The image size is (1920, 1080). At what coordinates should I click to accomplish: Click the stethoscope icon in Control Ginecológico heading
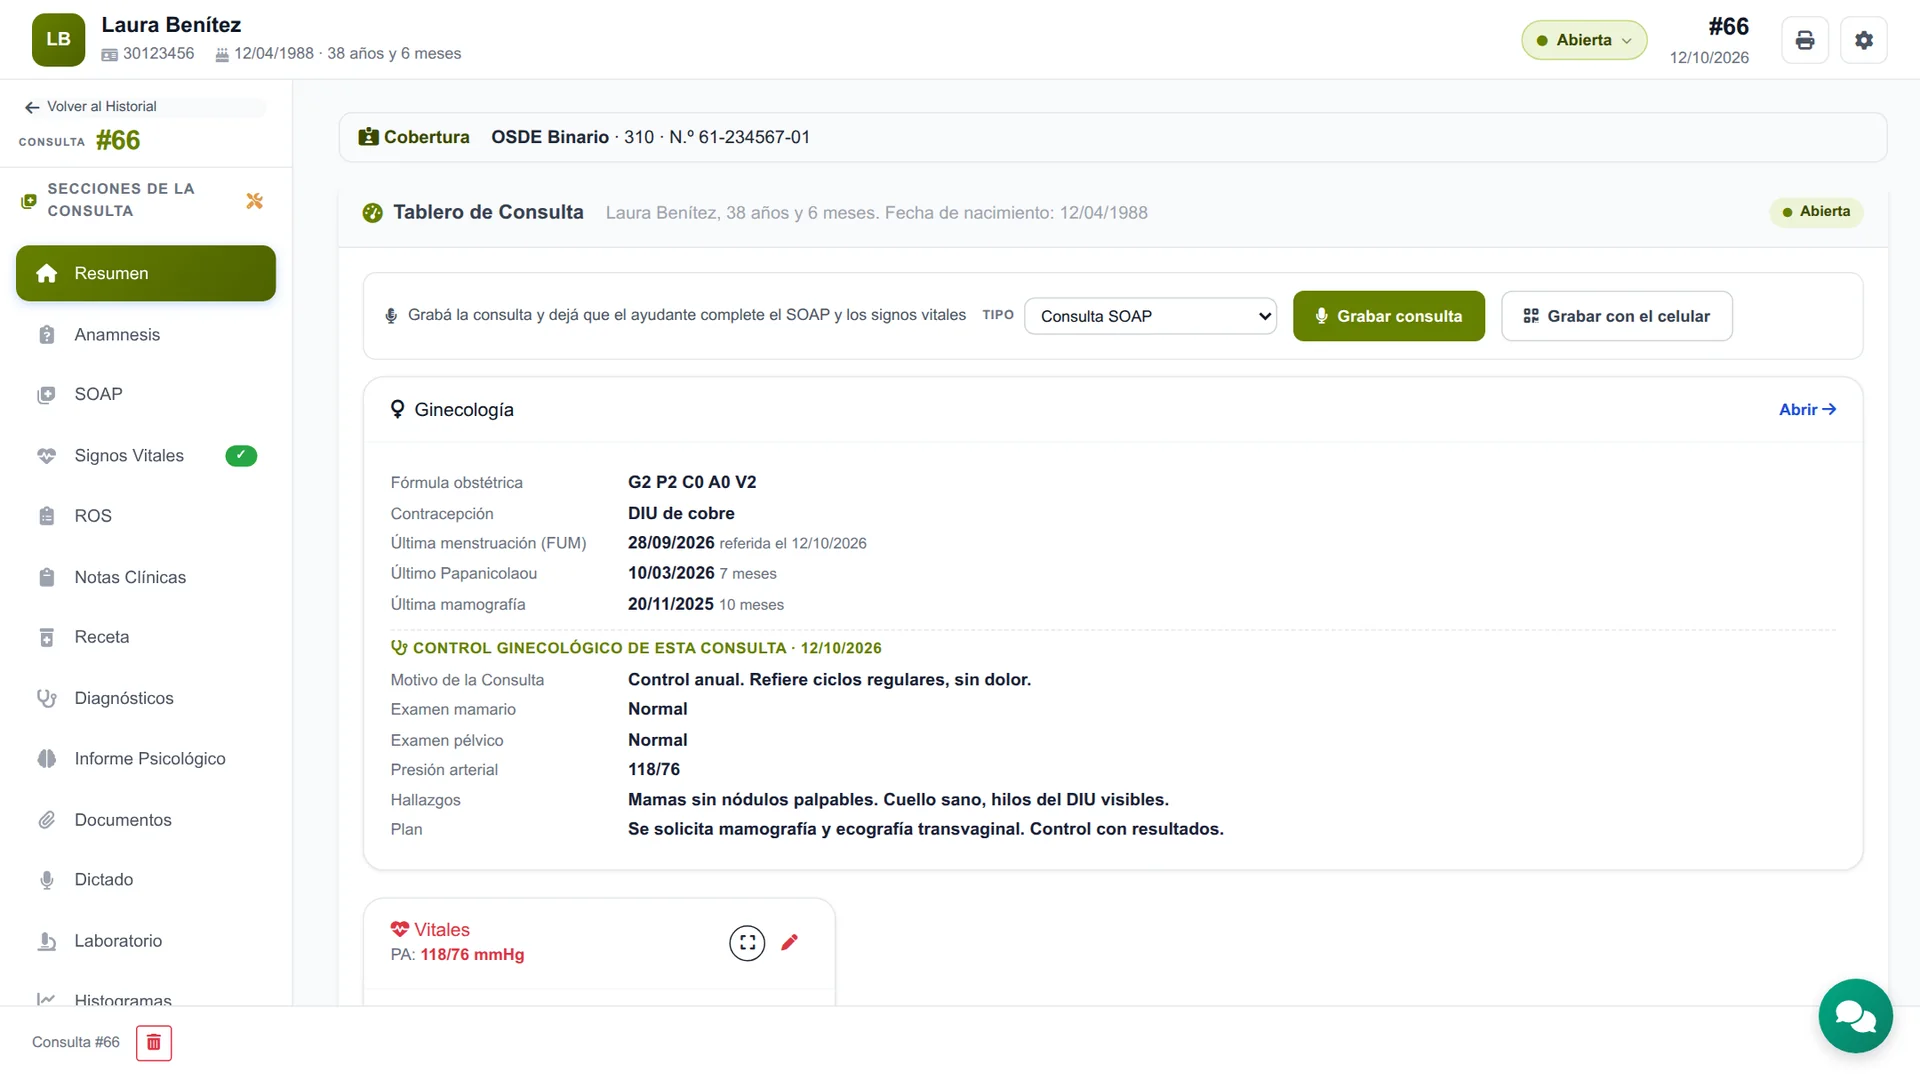point(399,648)
